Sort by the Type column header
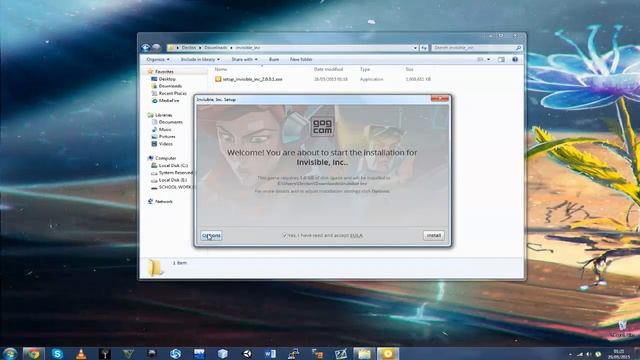This screenshot has width=640, height=360. point(365,69)
